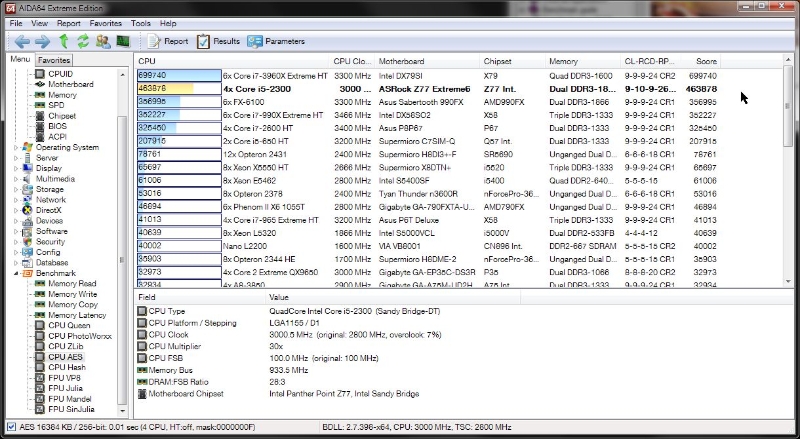Open the Favorites menu
The image size is (800, 439).
click(106, 23)
